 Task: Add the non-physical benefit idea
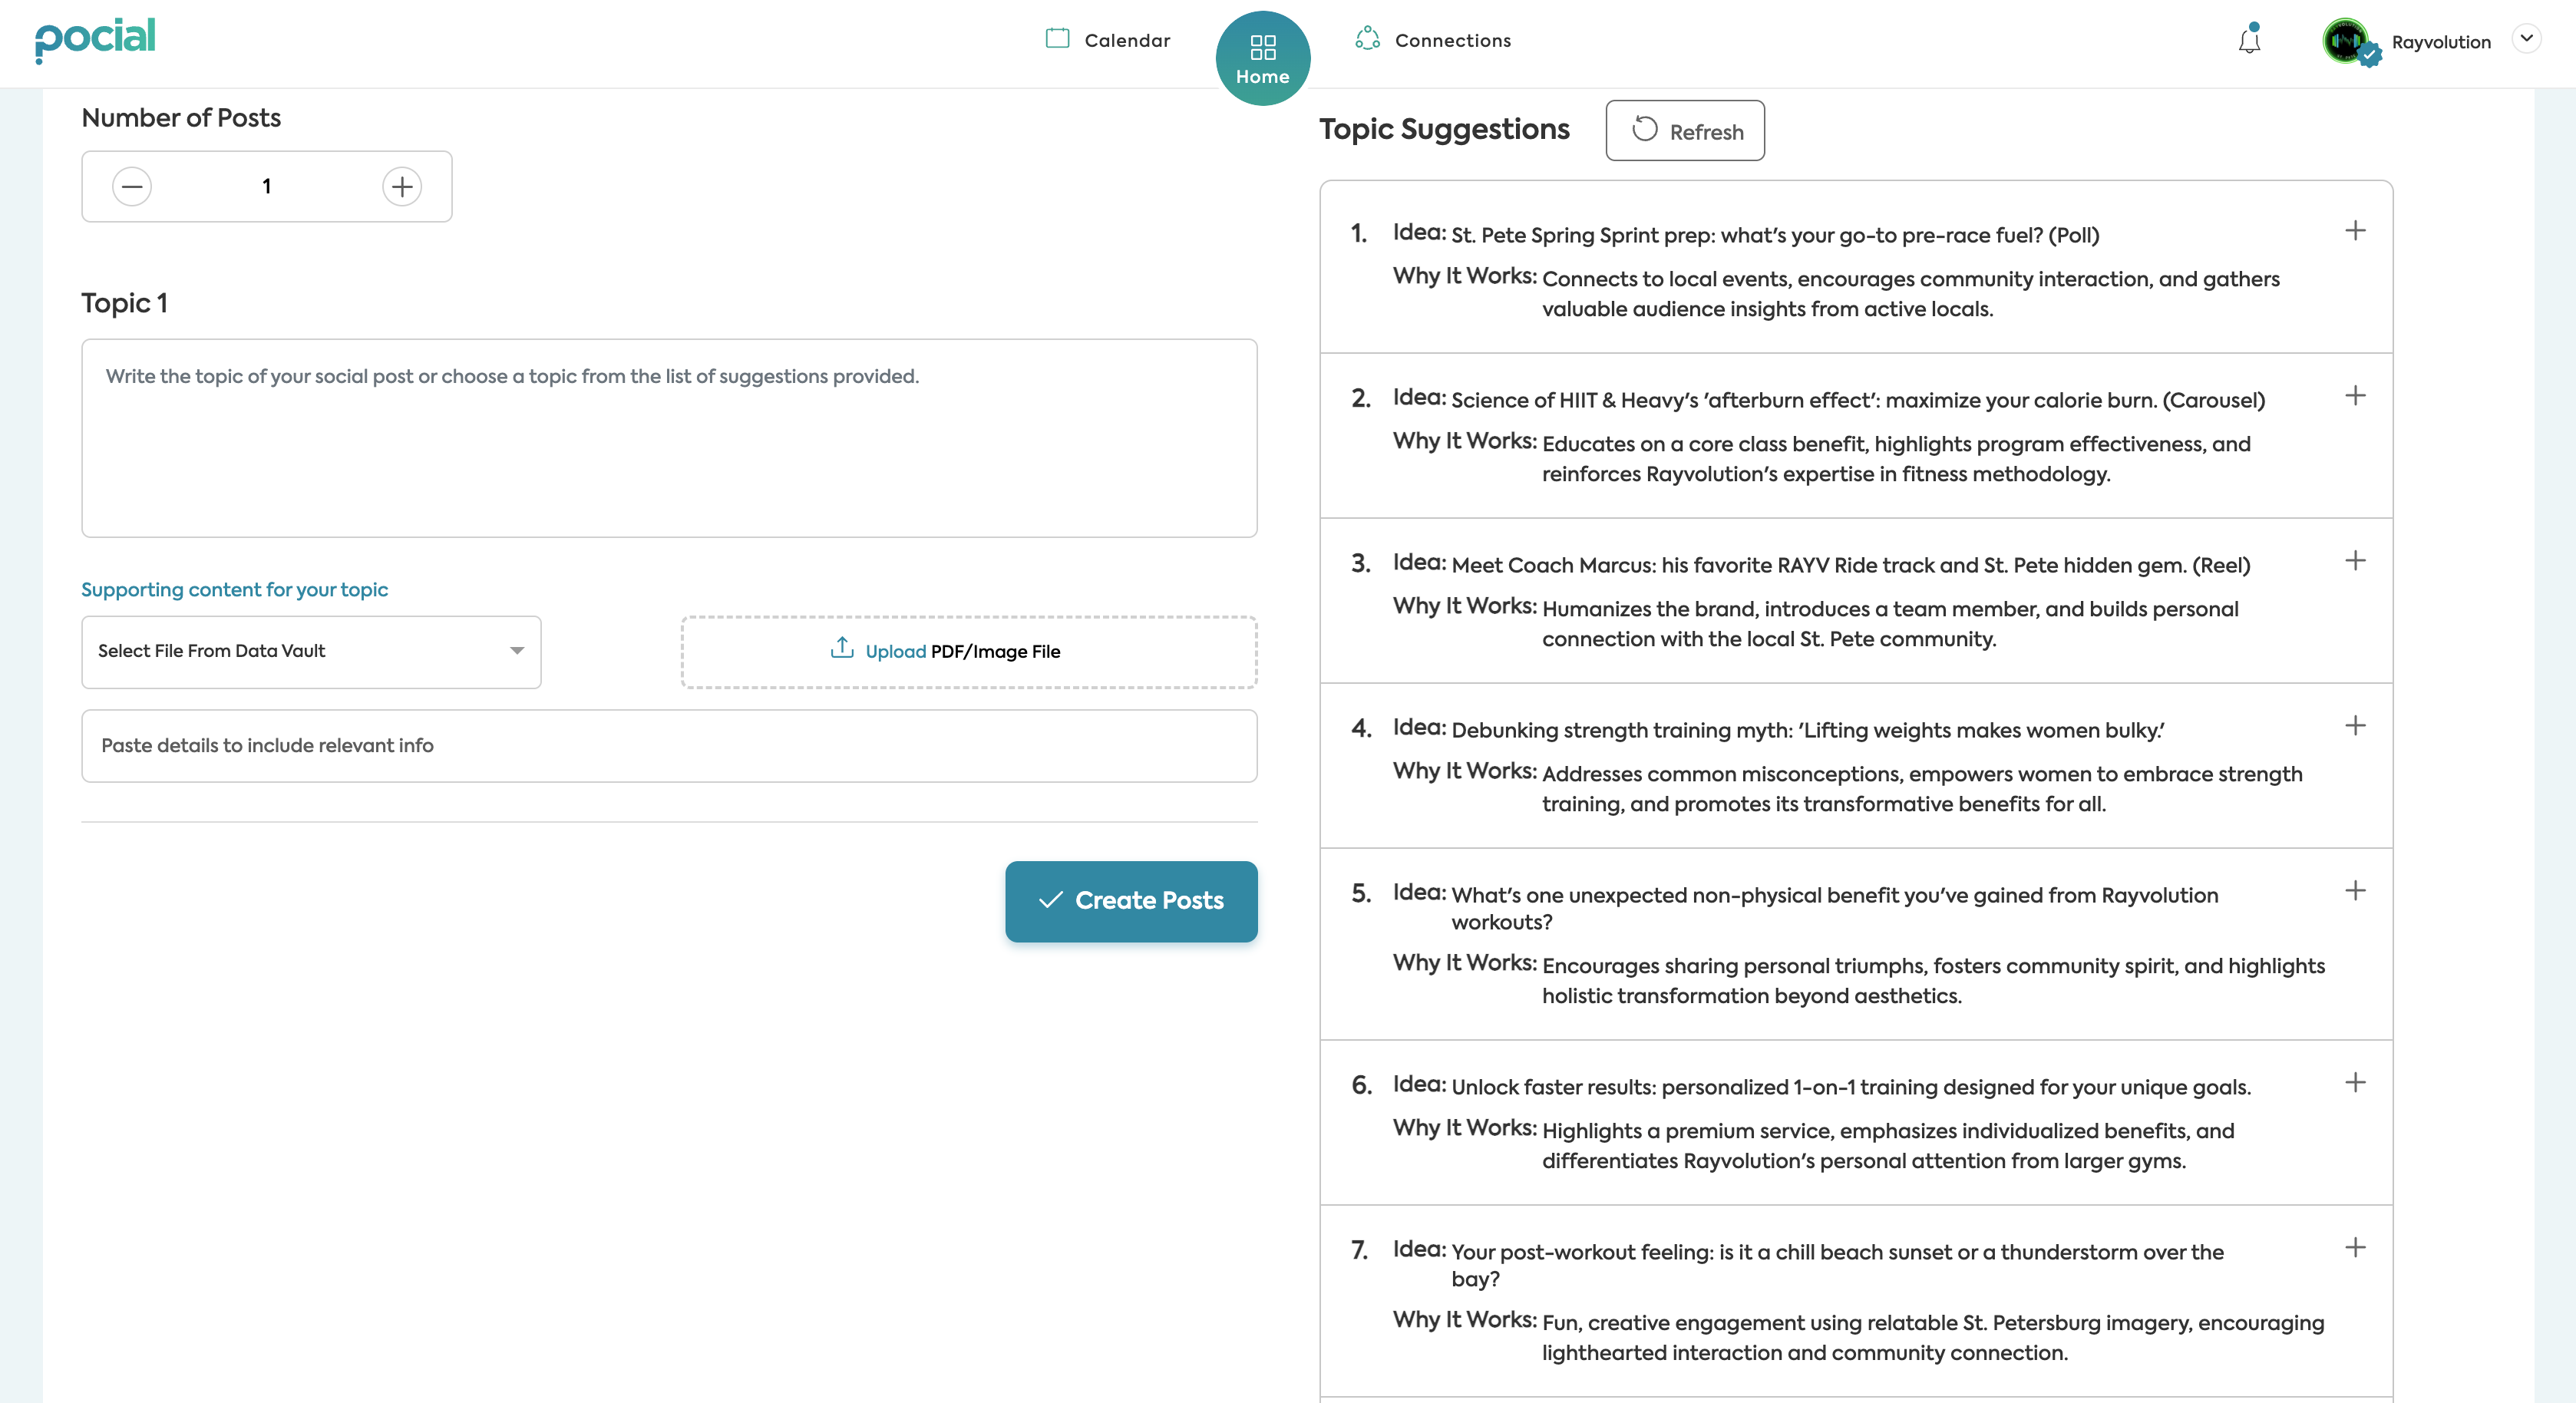pos(2355,891)
